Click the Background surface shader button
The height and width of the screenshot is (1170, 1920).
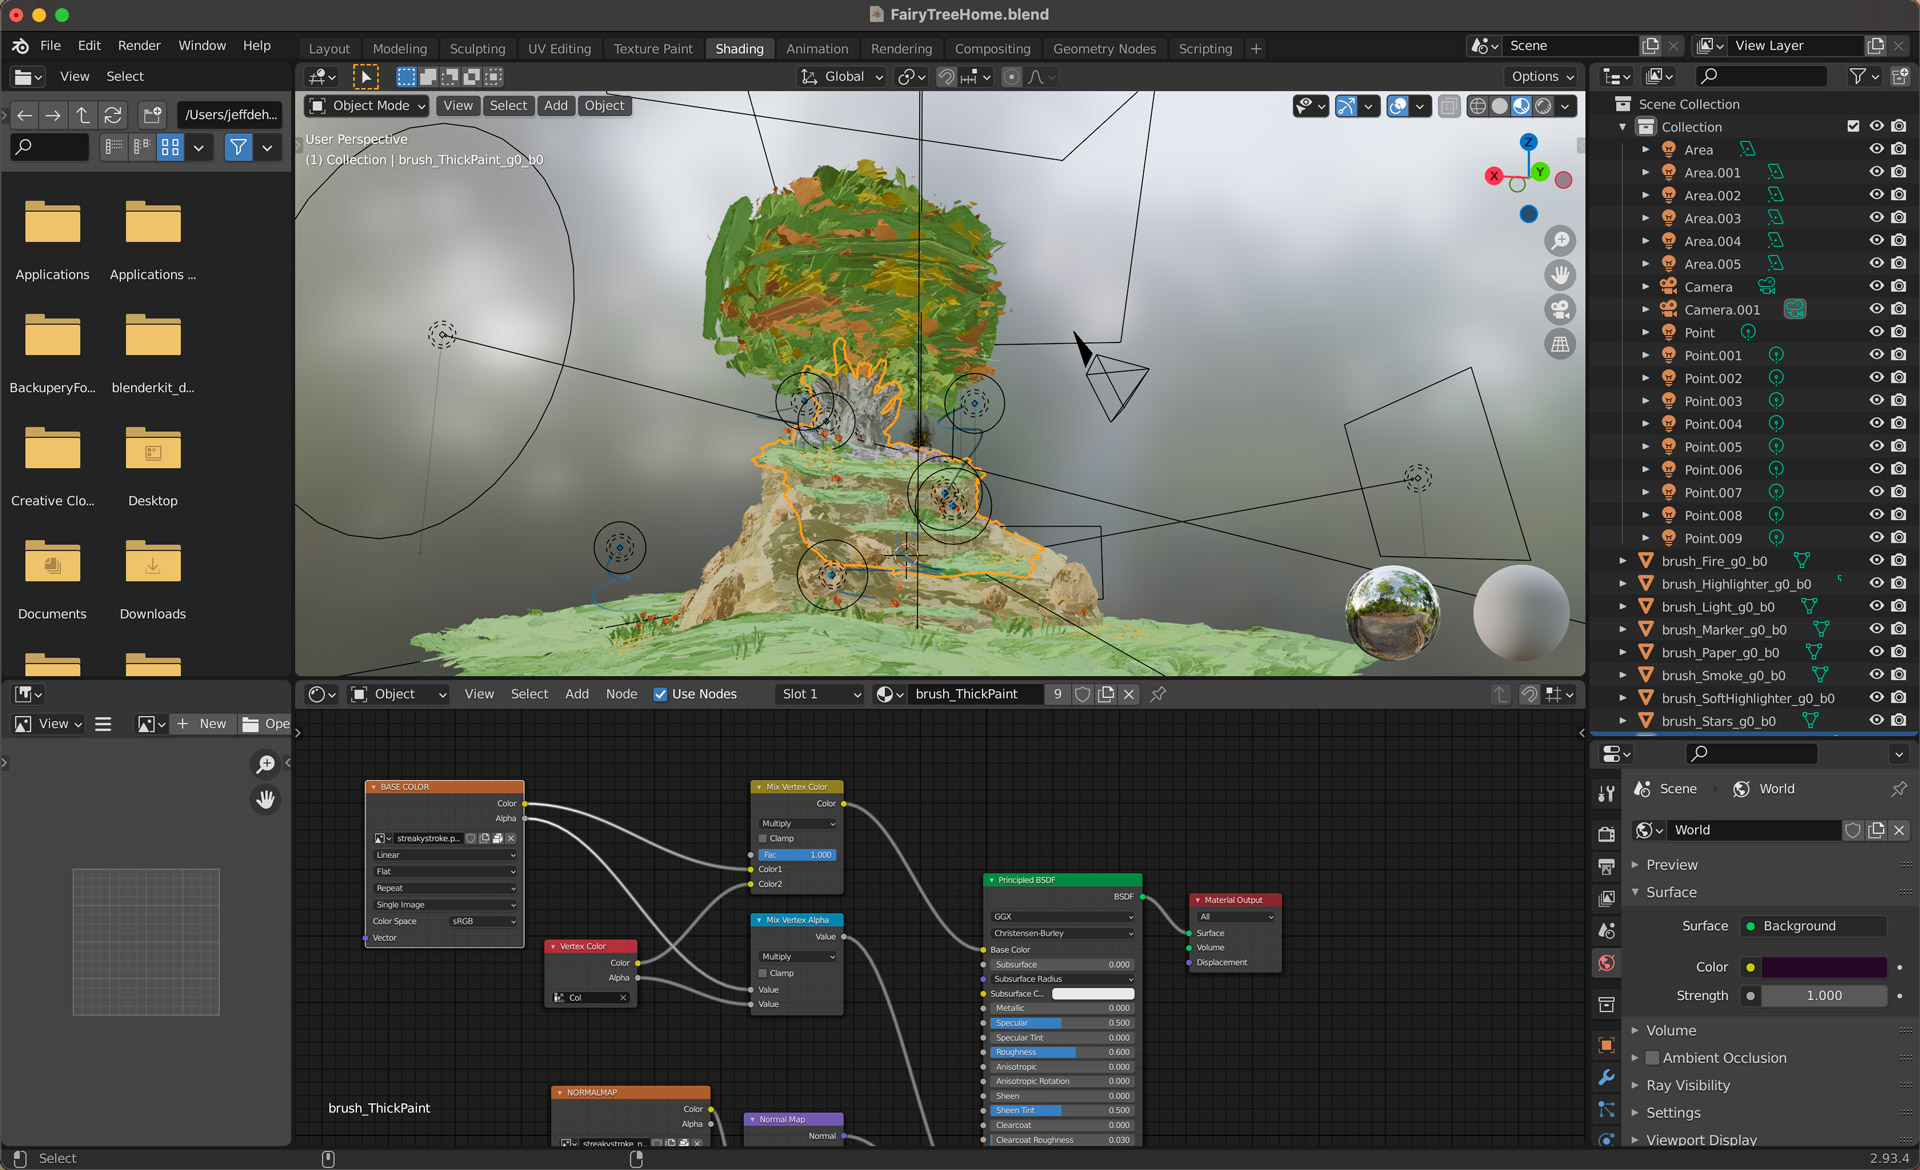coord(1811,926)
